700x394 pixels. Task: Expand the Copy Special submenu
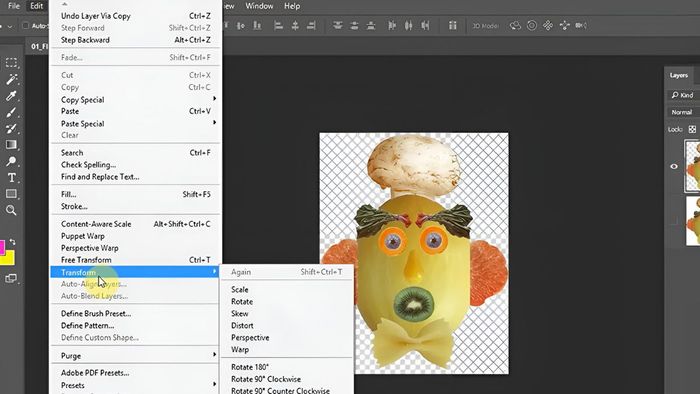[x=136, y=100]
